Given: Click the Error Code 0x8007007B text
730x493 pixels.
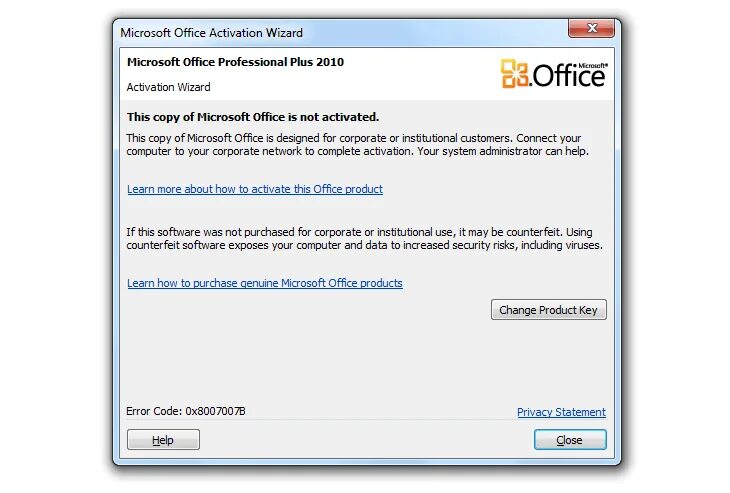Looking at the screenshot, I should tap(186, 411).
